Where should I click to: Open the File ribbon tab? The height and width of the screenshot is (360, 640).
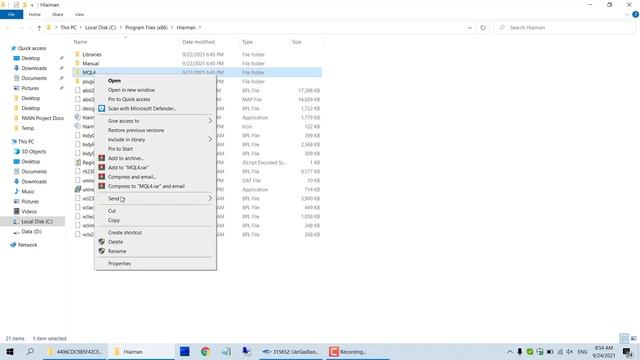coord(11,14)
